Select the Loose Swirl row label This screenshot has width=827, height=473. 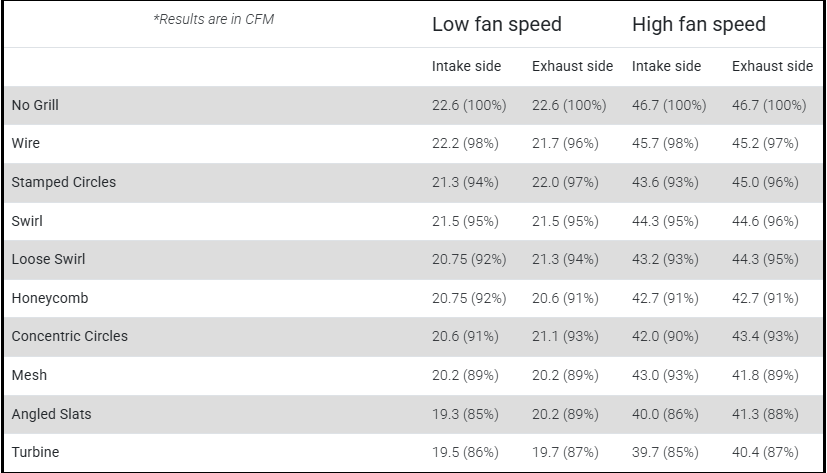tap(48, 259)
